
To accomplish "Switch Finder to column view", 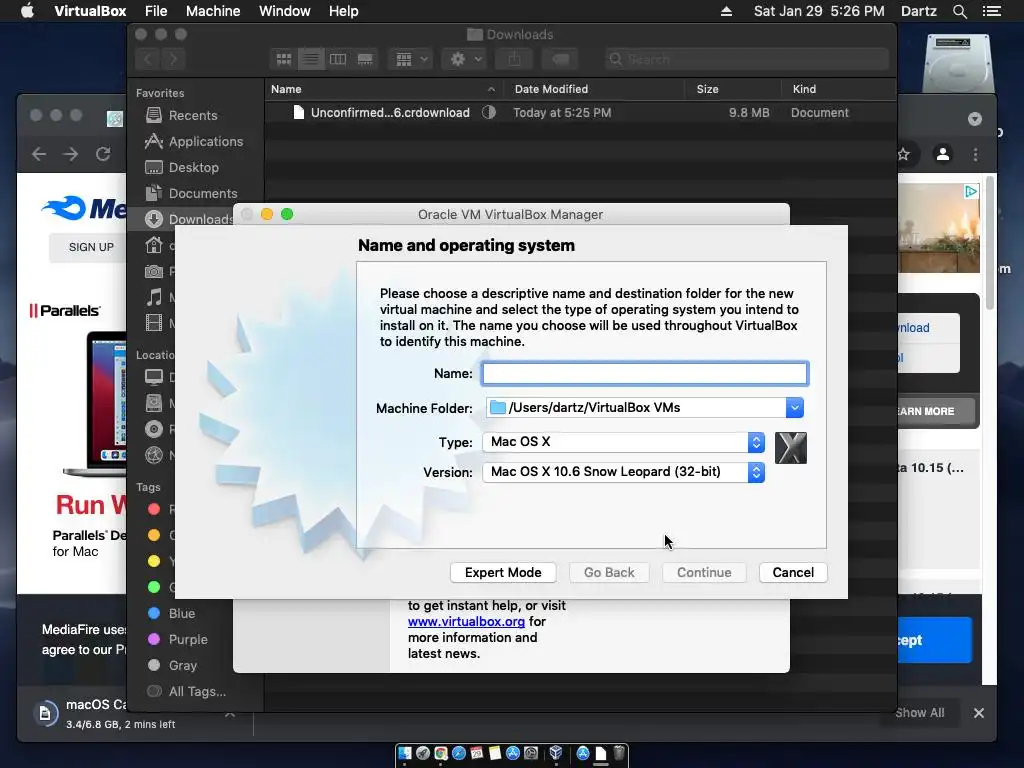I will (x=338, y=59).
